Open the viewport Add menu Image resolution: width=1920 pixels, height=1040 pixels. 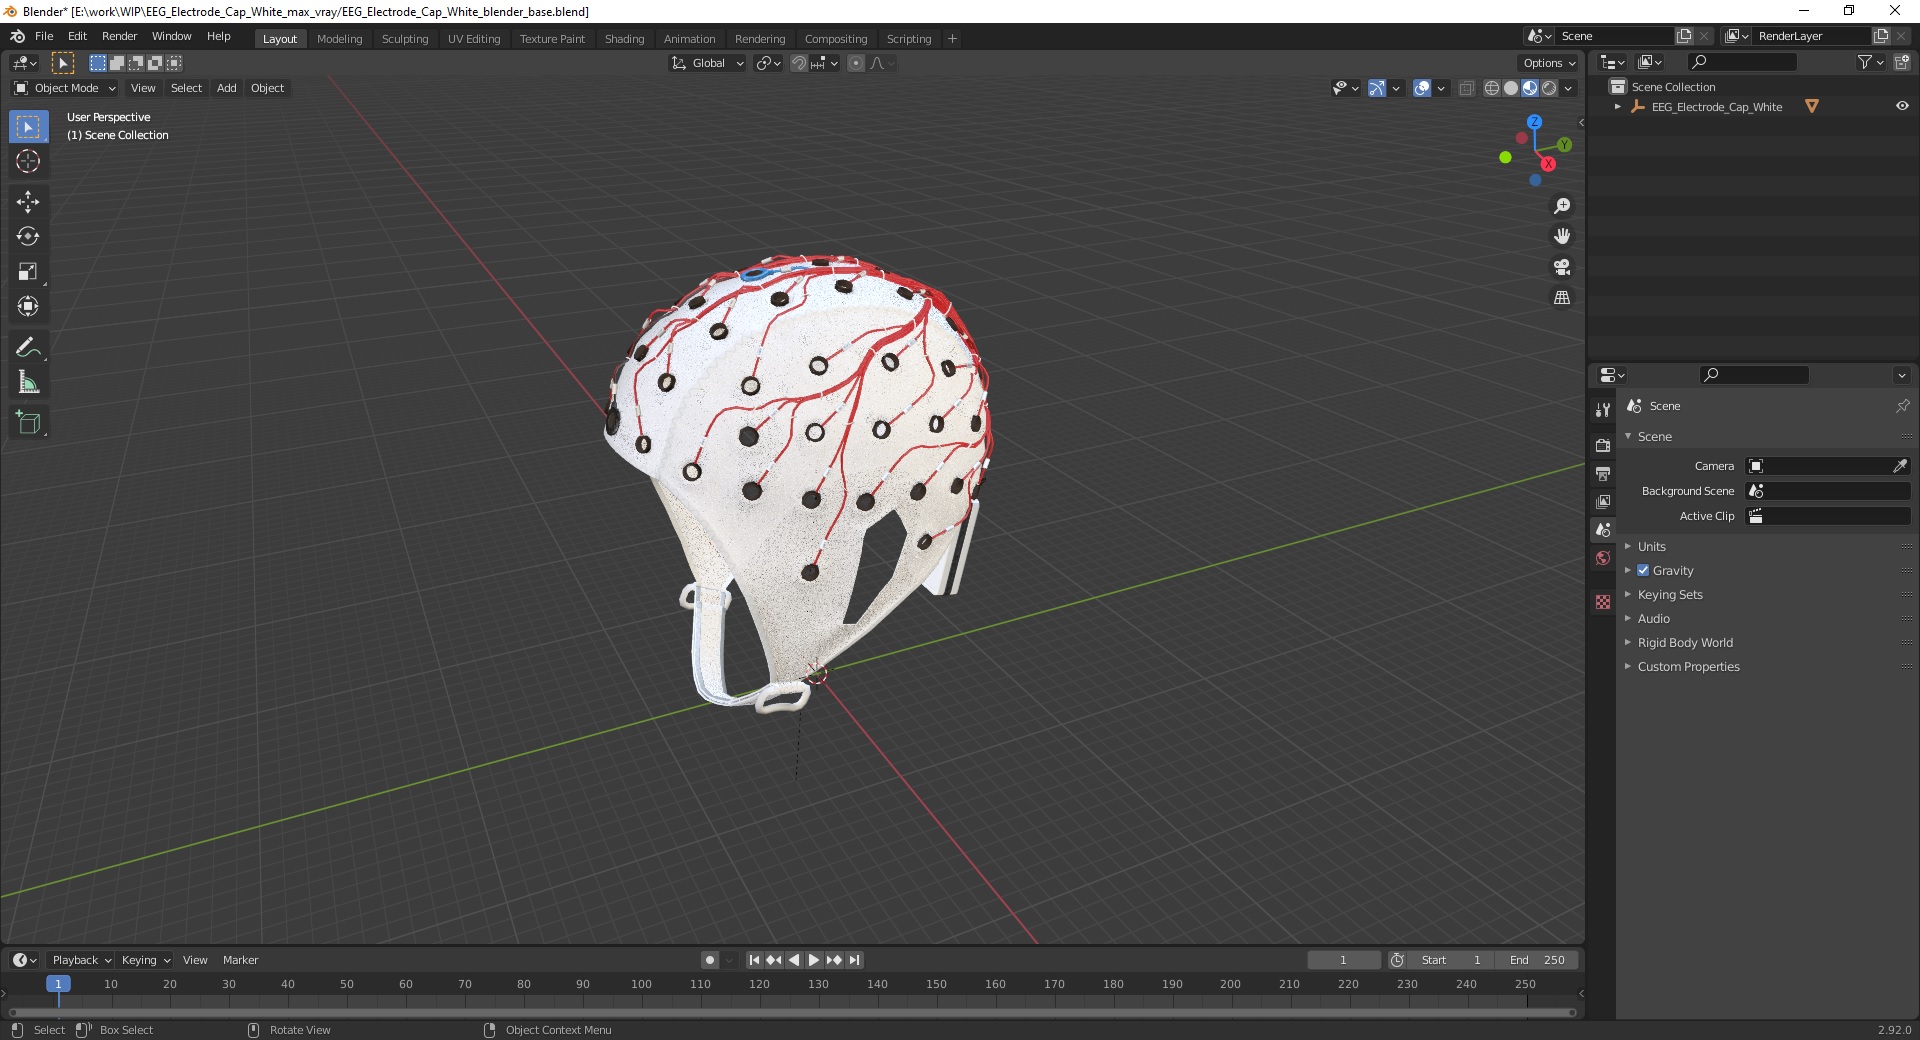227,88
